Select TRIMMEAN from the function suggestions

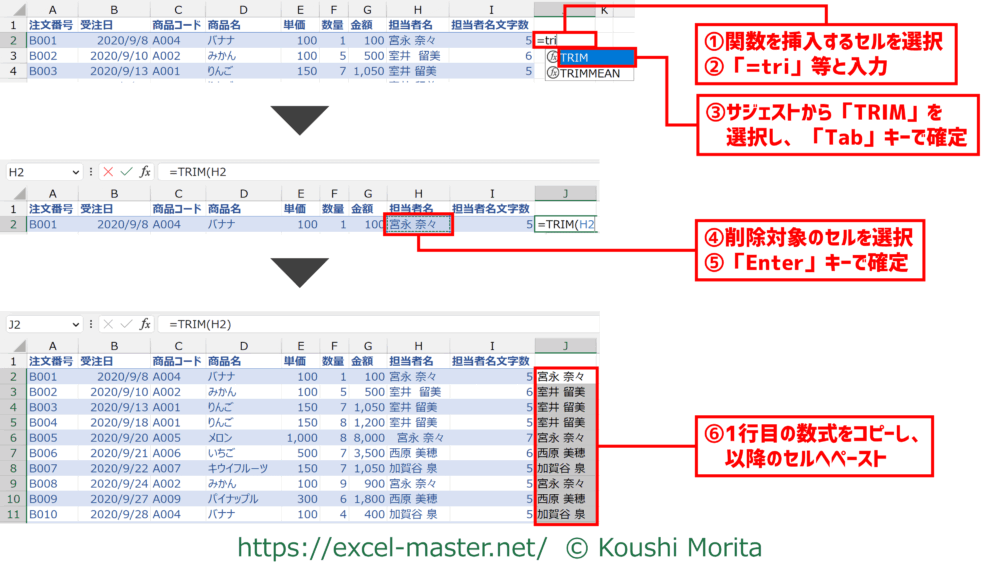[590, 73]
